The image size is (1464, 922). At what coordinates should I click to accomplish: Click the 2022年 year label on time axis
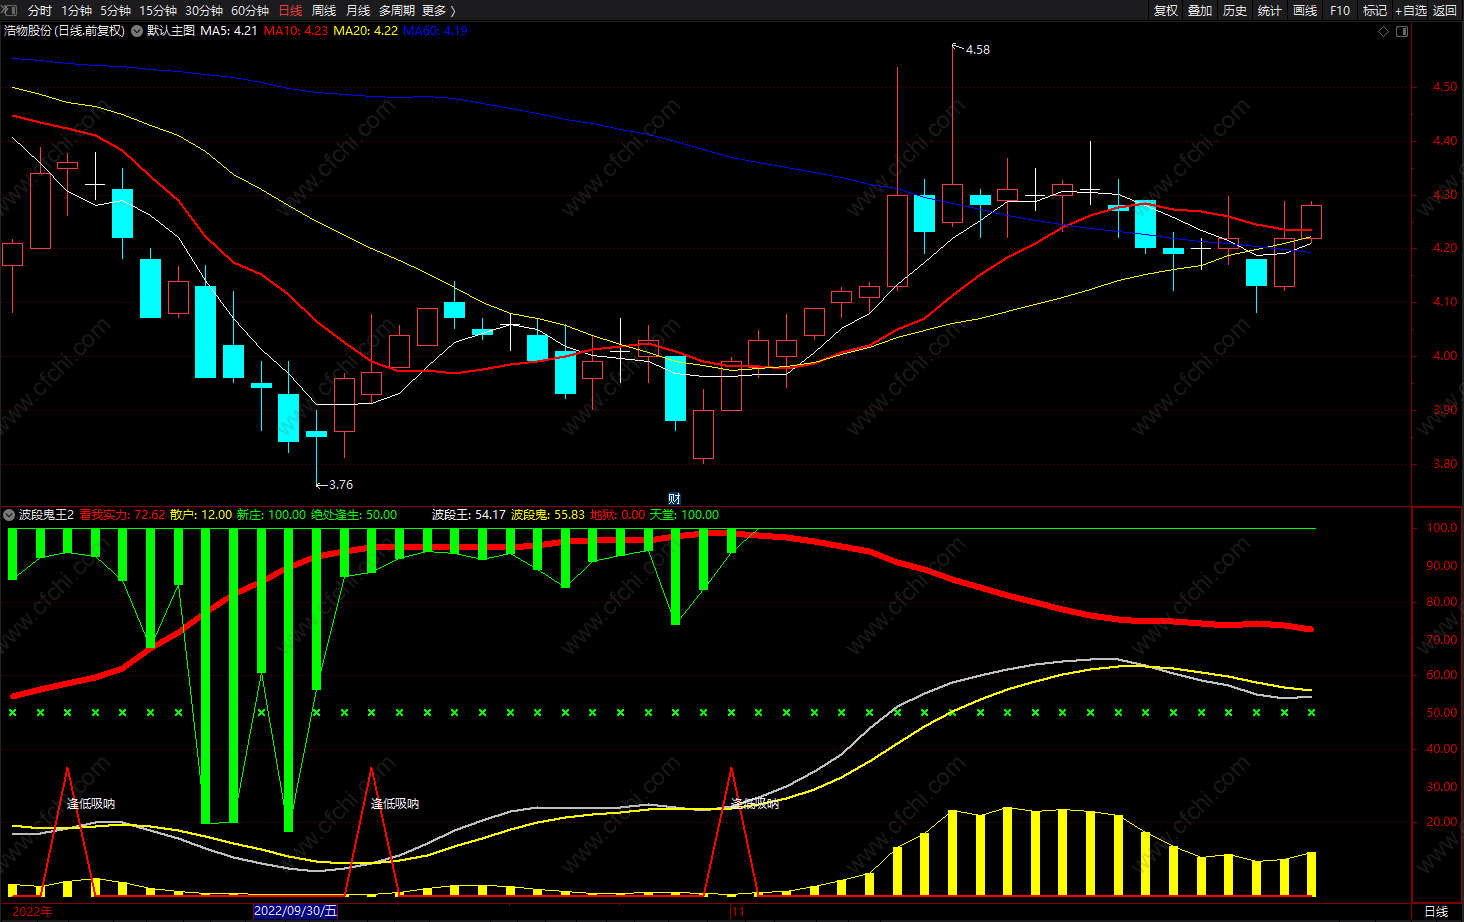(33, 911)
